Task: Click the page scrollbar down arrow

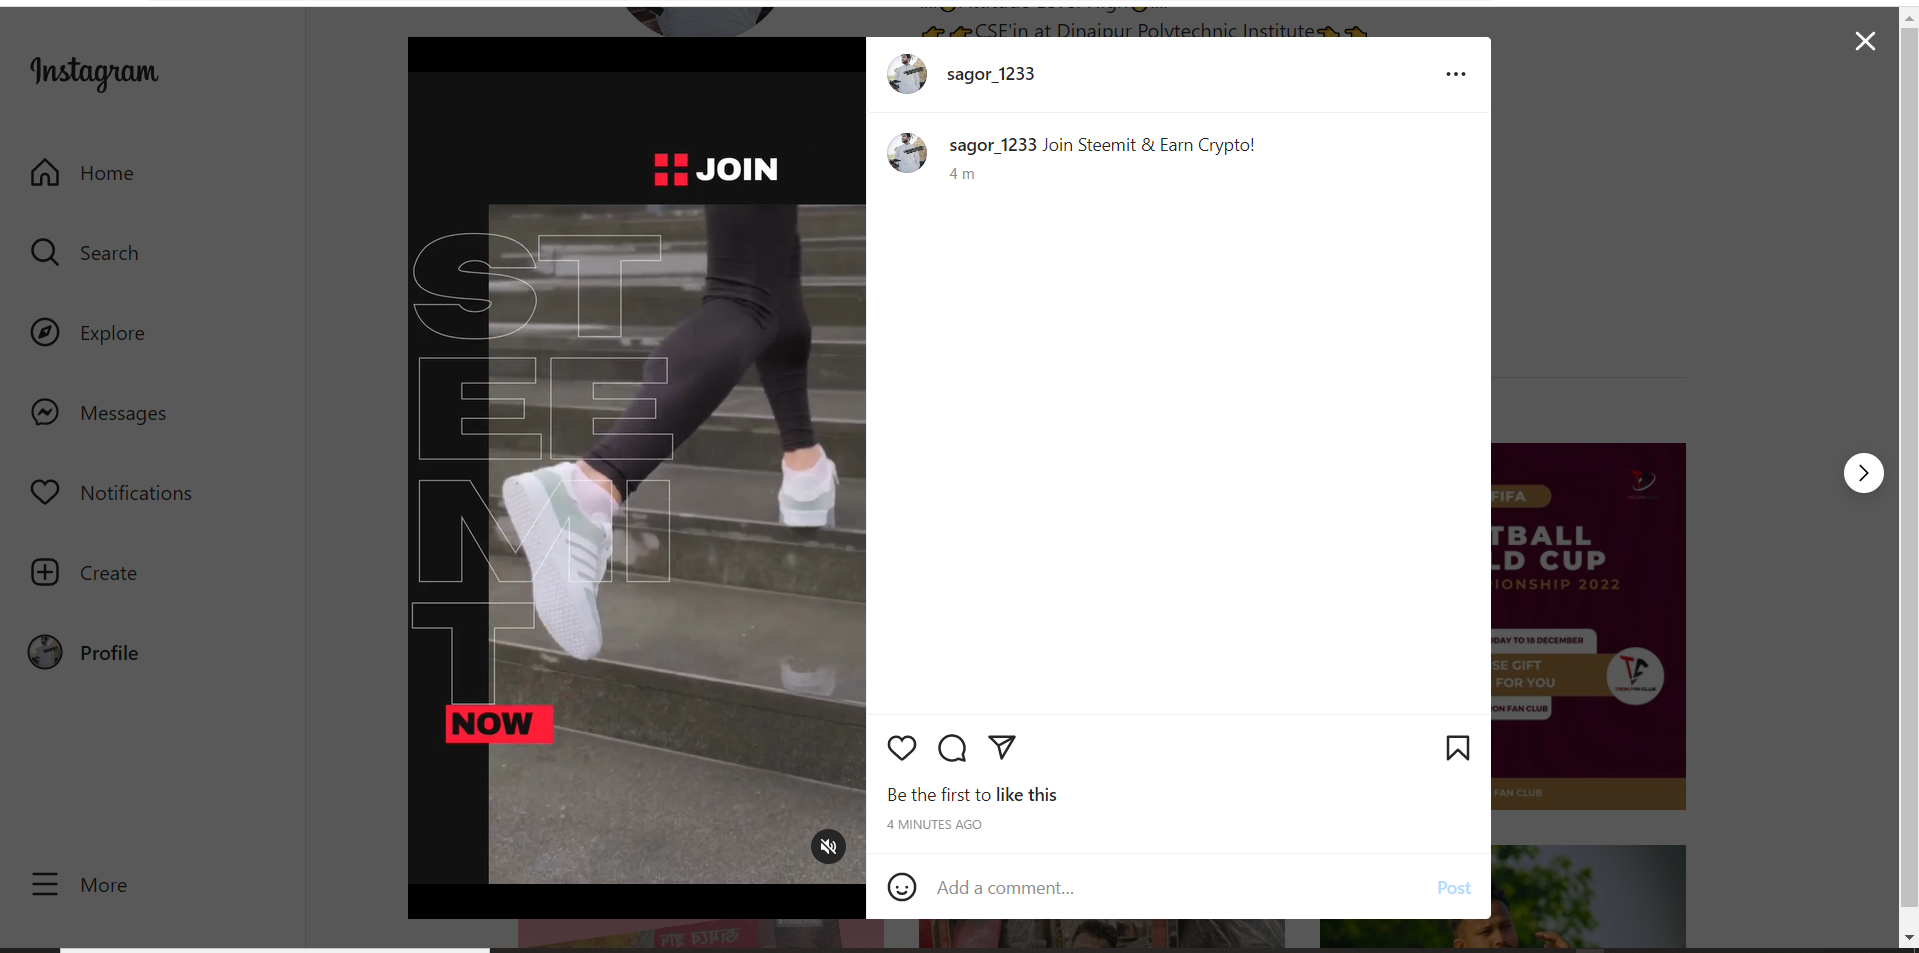Action: pyautogui.click(x=1909, y=938)
